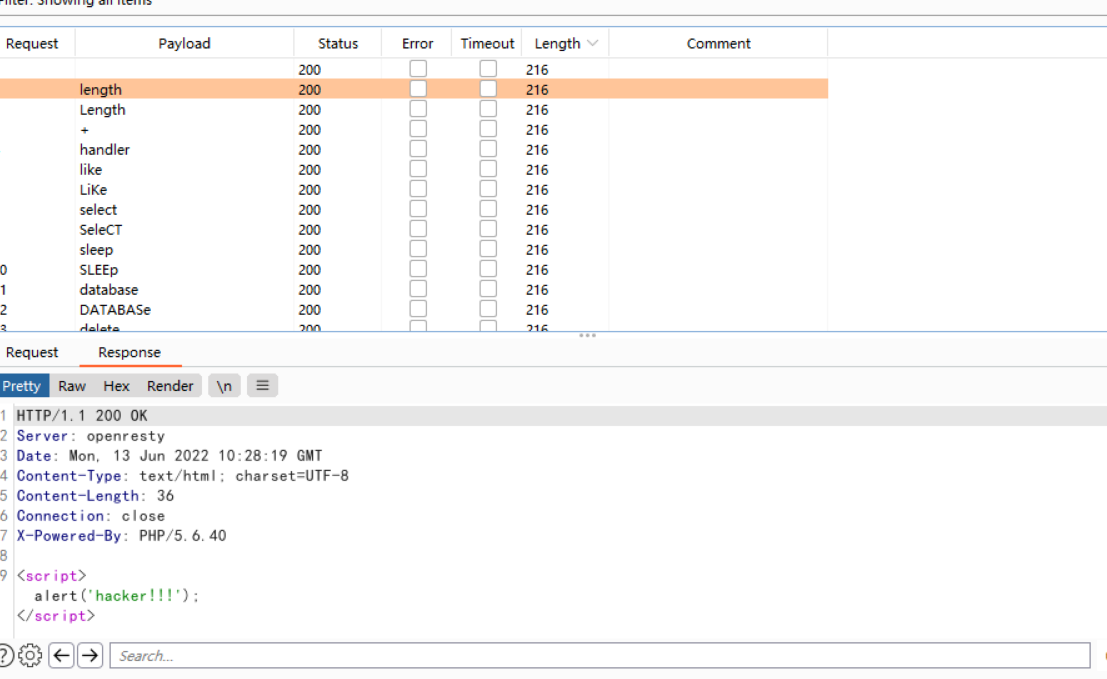This screenshot has width=1107, height=679.
Task: Click the help question mark icon
Action: click(x=4, y=655)
